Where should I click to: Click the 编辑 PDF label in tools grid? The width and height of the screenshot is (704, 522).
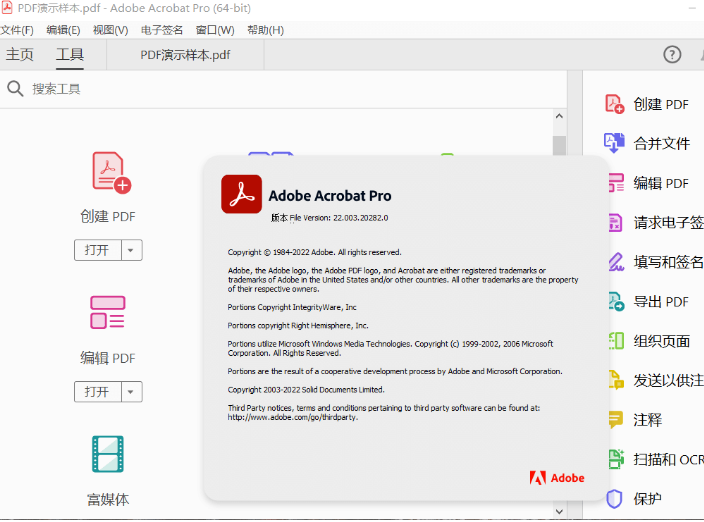point(108,358)
